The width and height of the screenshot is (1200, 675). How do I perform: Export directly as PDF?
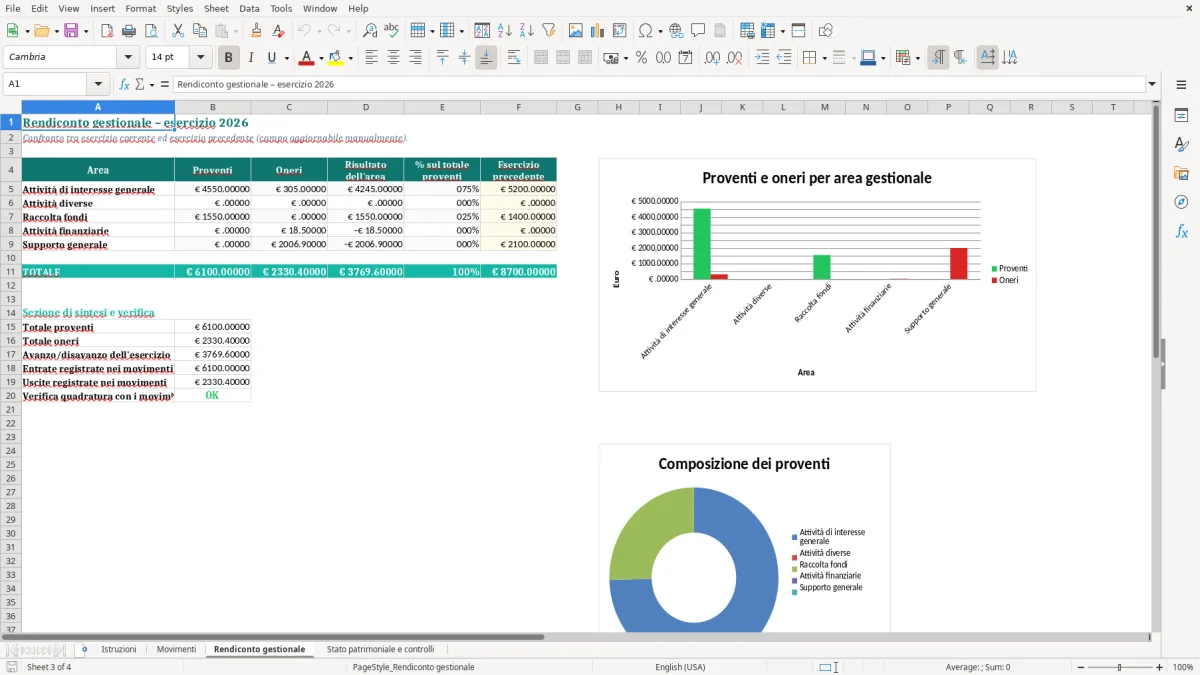107,31
